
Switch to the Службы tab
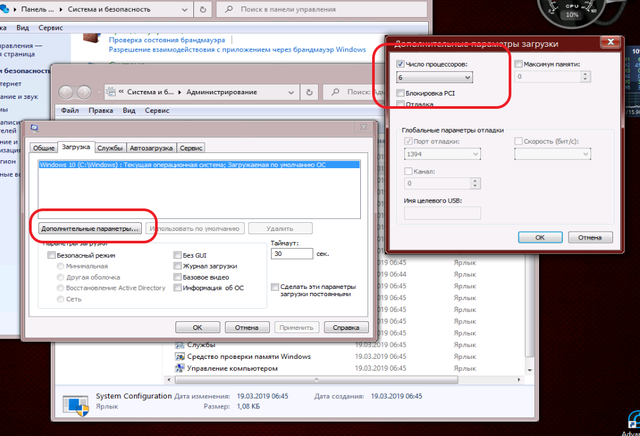[x=110, y=148]
